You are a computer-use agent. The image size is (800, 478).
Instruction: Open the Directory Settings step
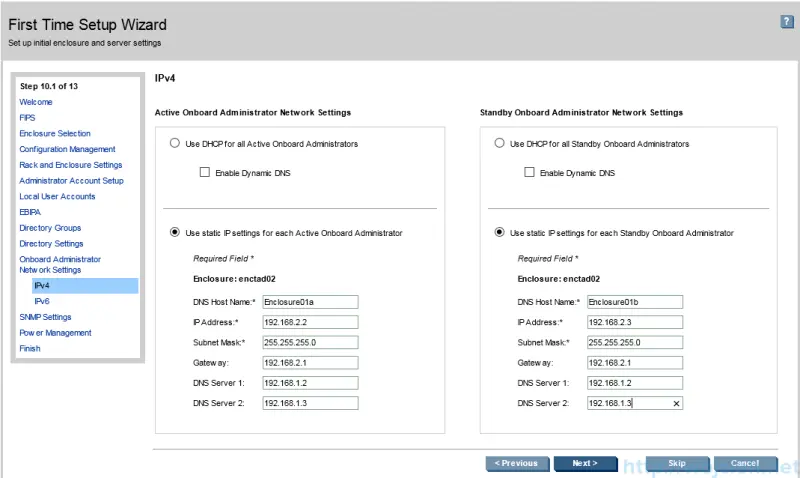tap(51, 244)
